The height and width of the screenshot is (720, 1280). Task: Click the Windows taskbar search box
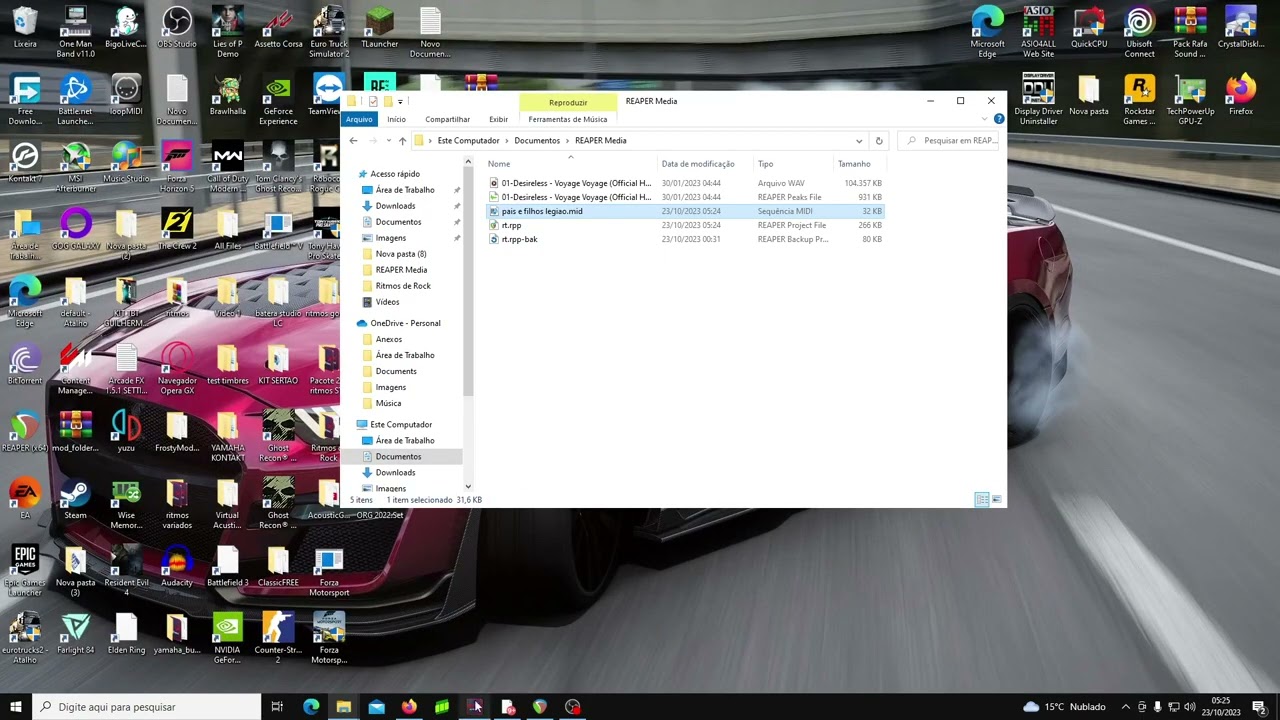tap(147, 707)
